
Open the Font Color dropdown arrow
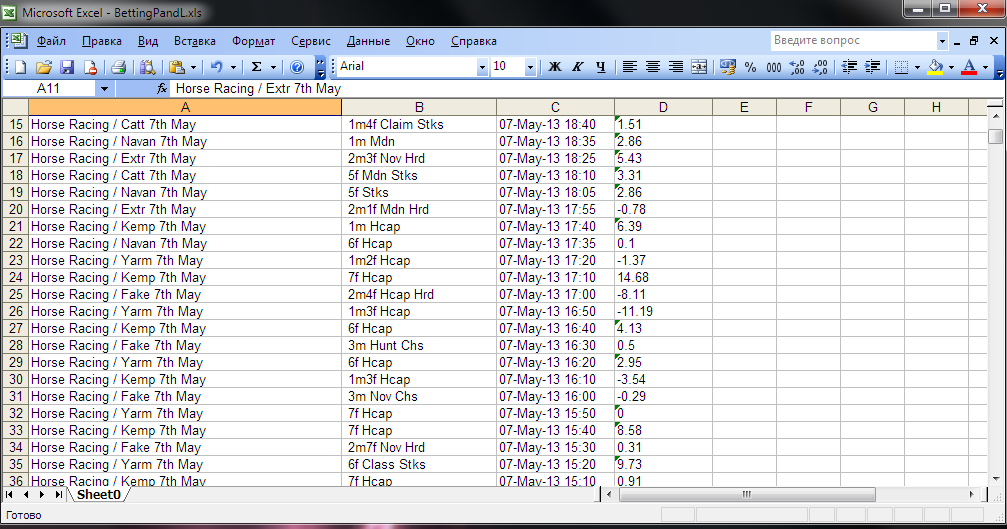coord(985,67)
